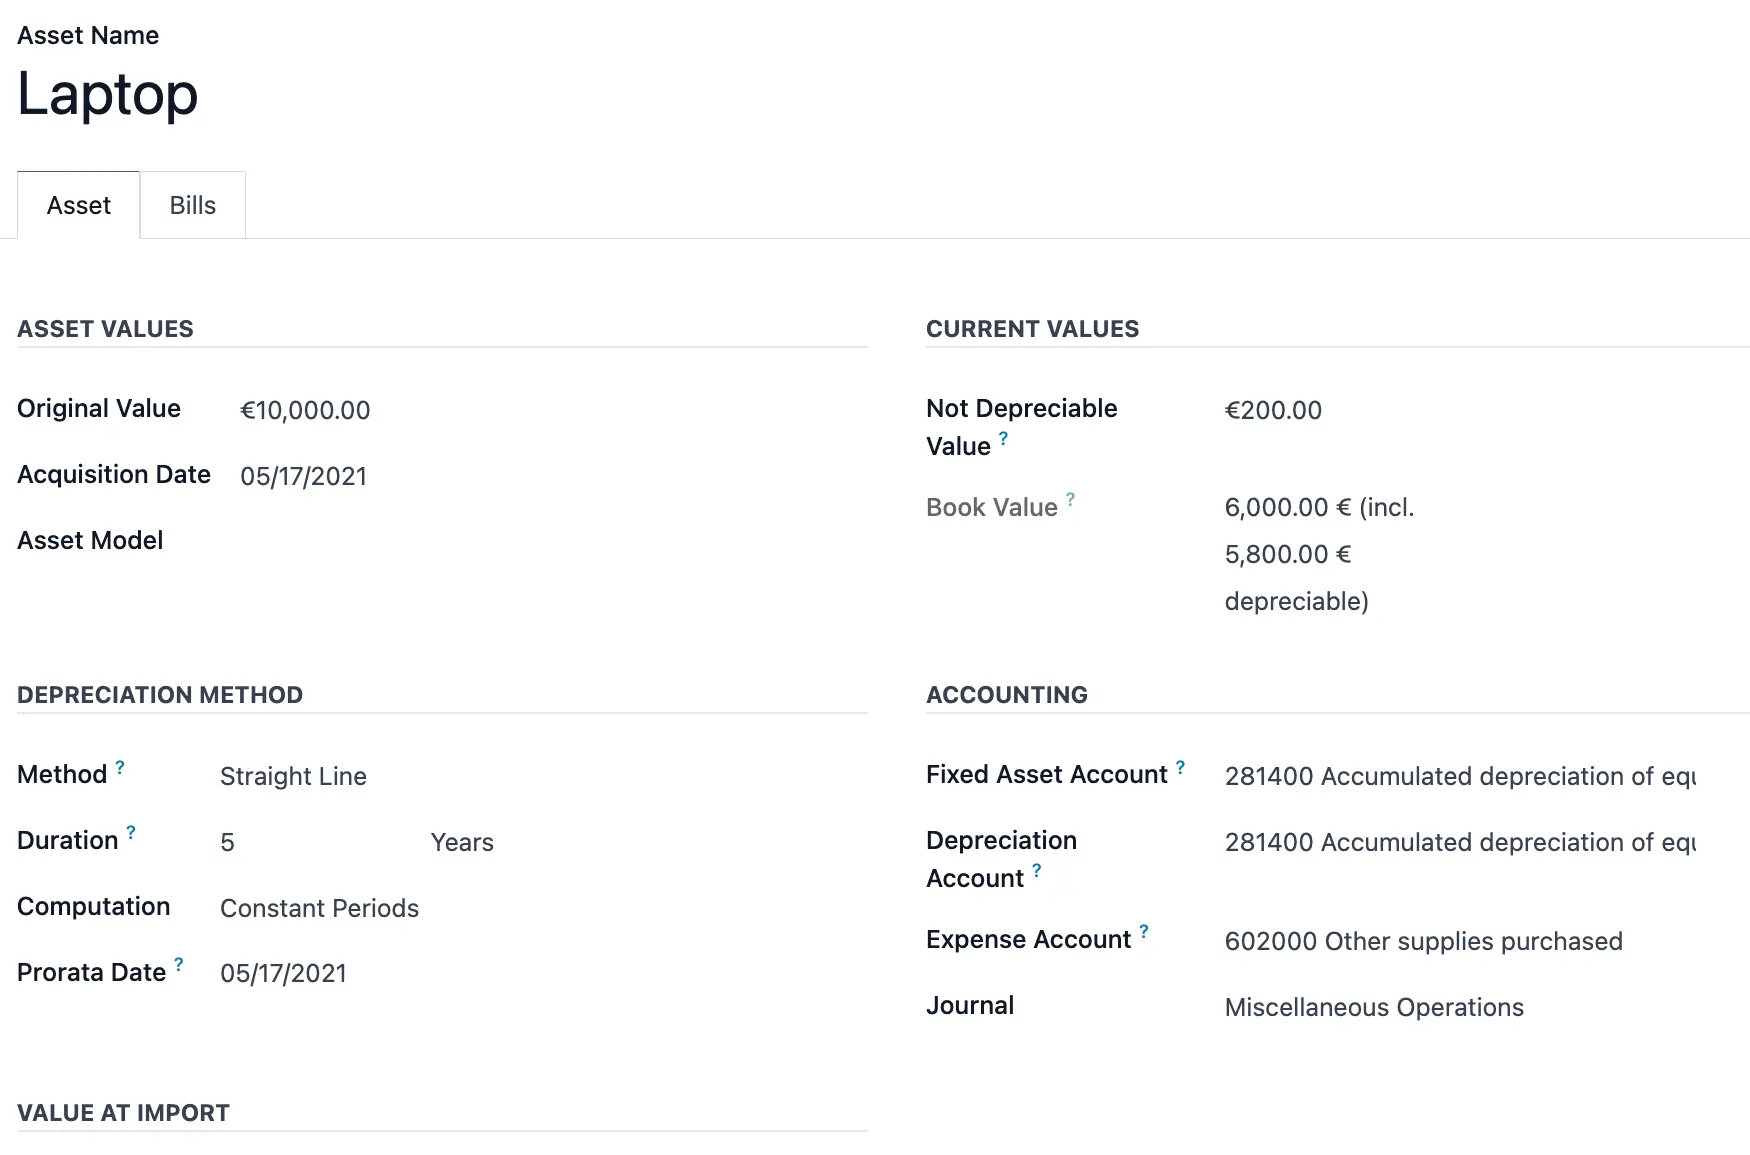Switch to the Bills tab

pyautogui.click(x=193, y=205)
